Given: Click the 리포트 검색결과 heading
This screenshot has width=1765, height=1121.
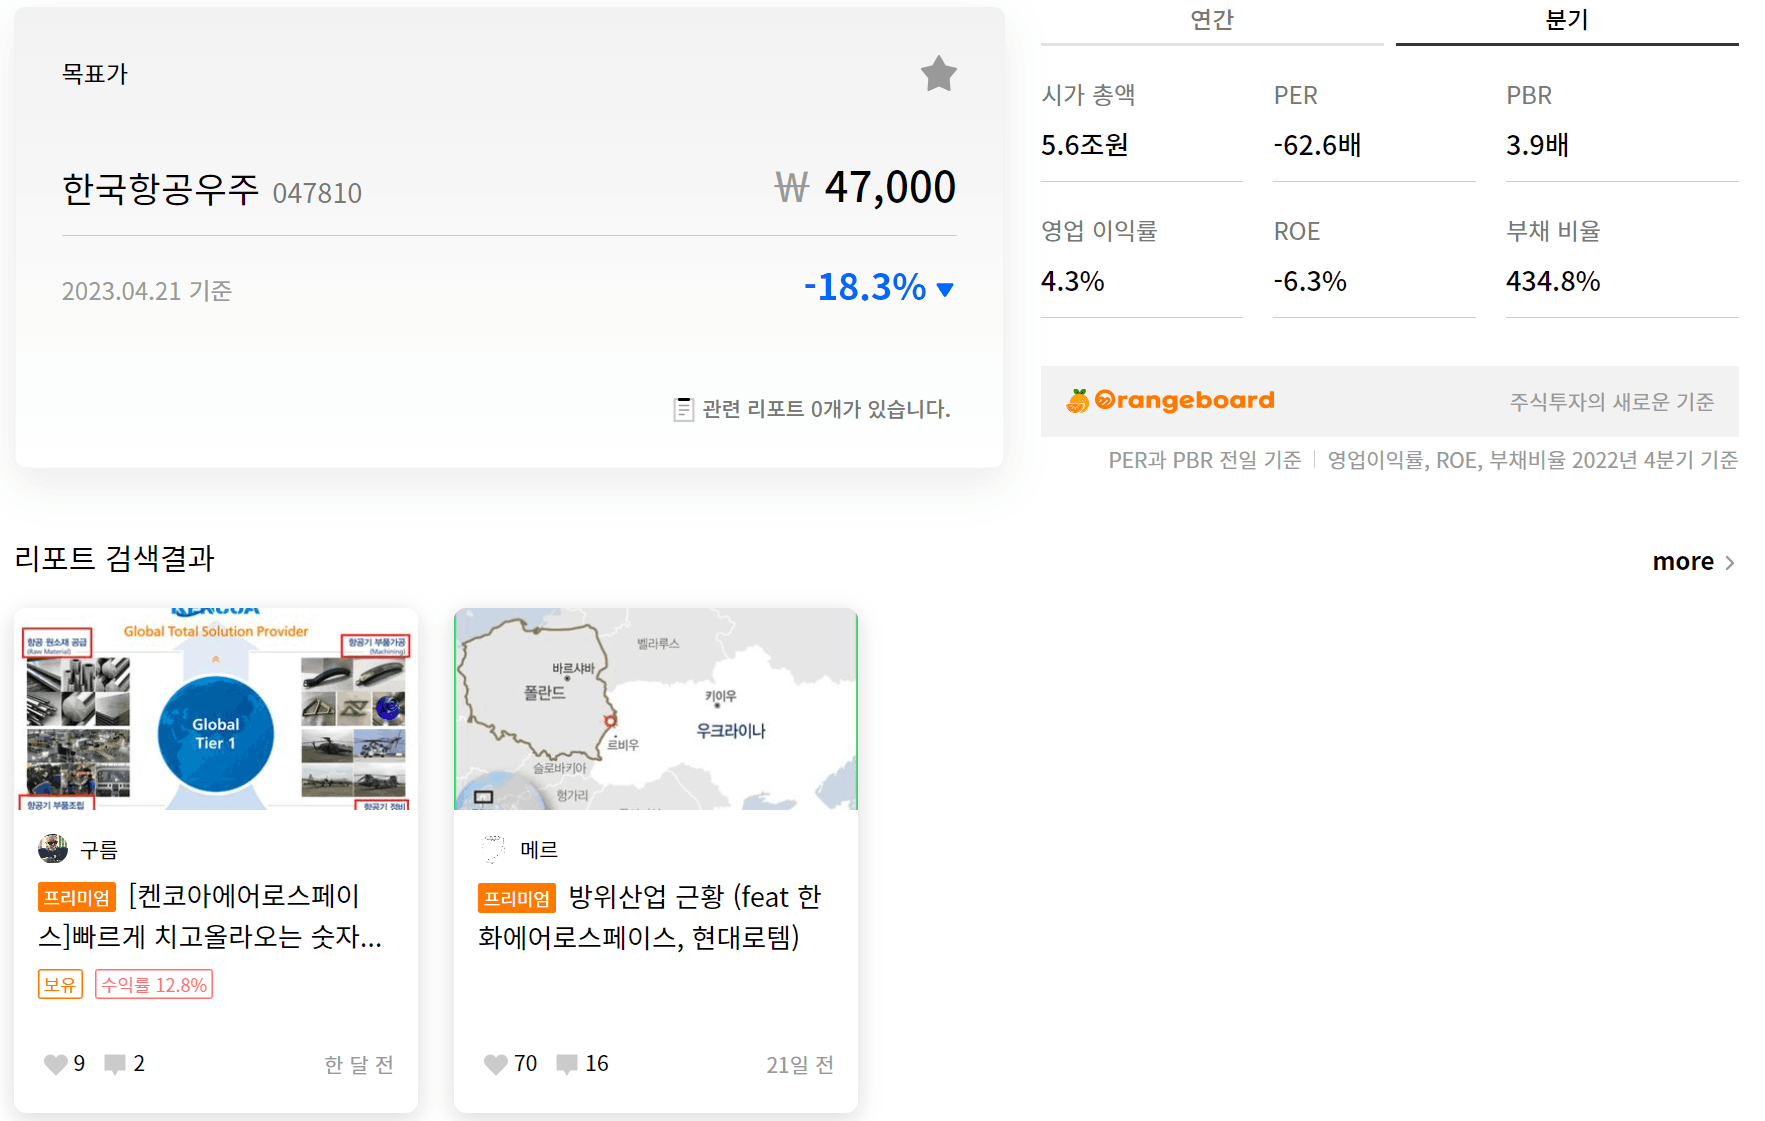Looking at the screenshot, I should click(114, 558).
